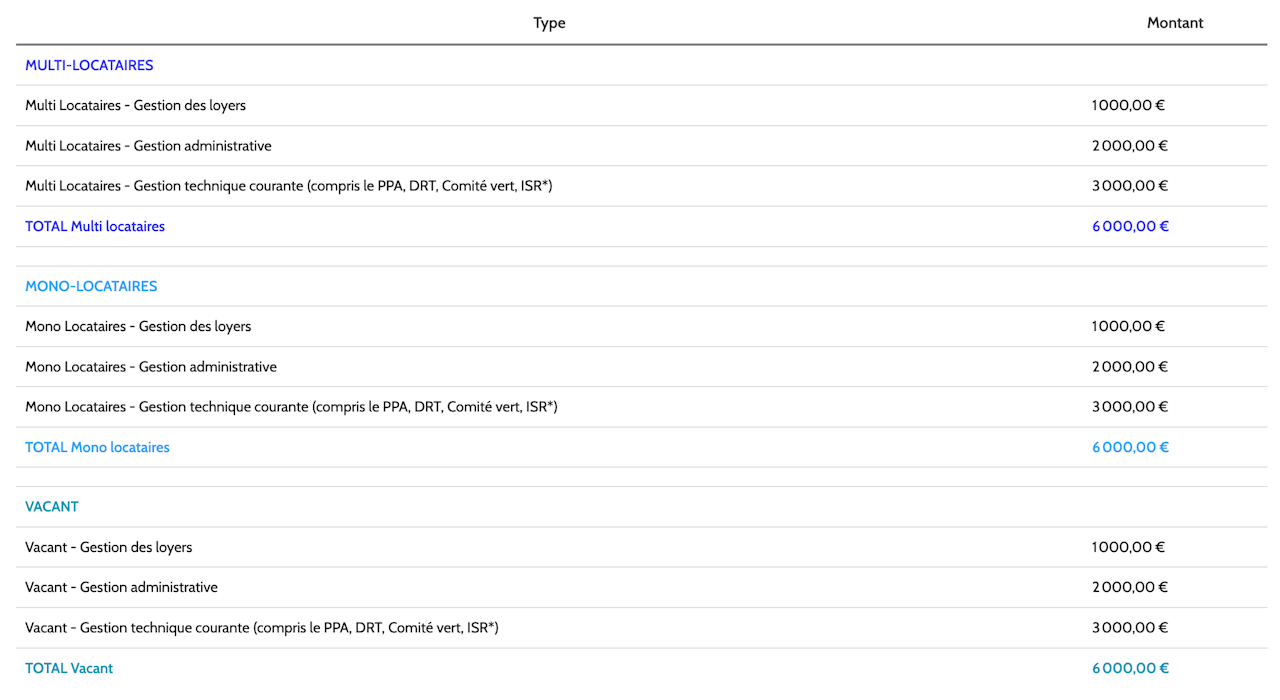Click the Mono Locataires - Gestion des loyers row
This screenshot has height=700, width=1280.
click(x=641, y=326)
